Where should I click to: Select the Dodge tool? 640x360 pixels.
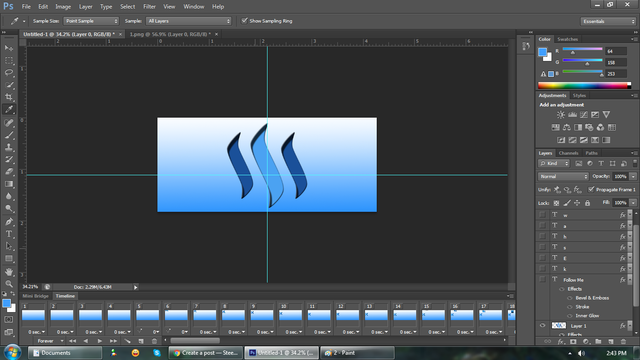point(9,209)
